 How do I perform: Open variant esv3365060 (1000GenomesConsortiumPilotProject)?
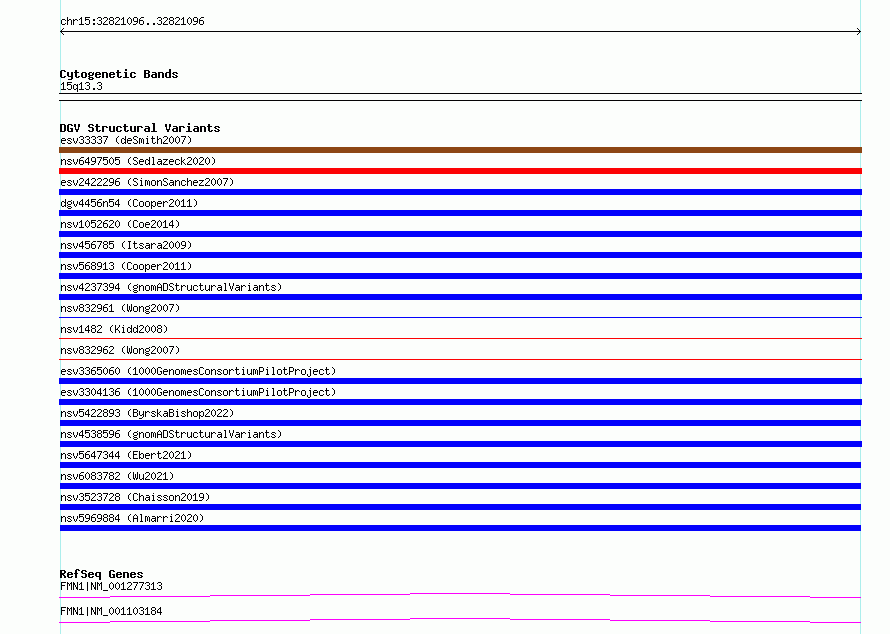[x=198, y=371]
